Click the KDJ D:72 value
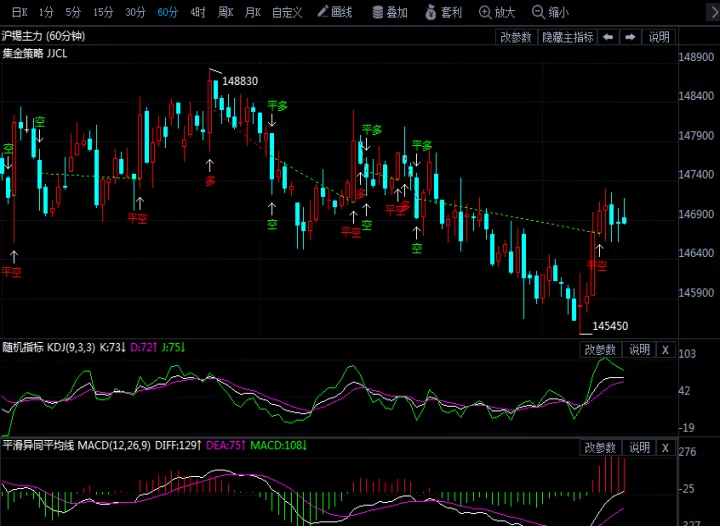720x526 pixels. (x=144, y=347)
